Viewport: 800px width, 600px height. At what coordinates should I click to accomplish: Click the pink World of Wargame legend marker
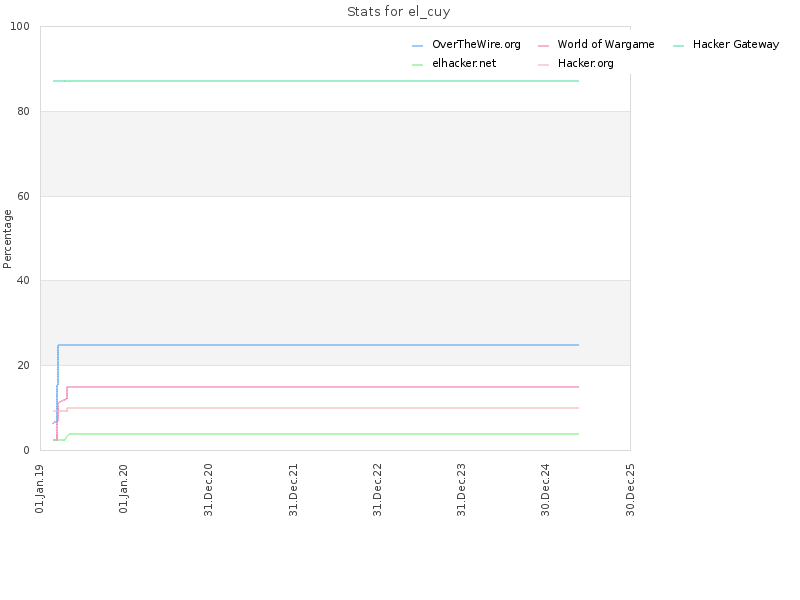click(x=543, y=46)
